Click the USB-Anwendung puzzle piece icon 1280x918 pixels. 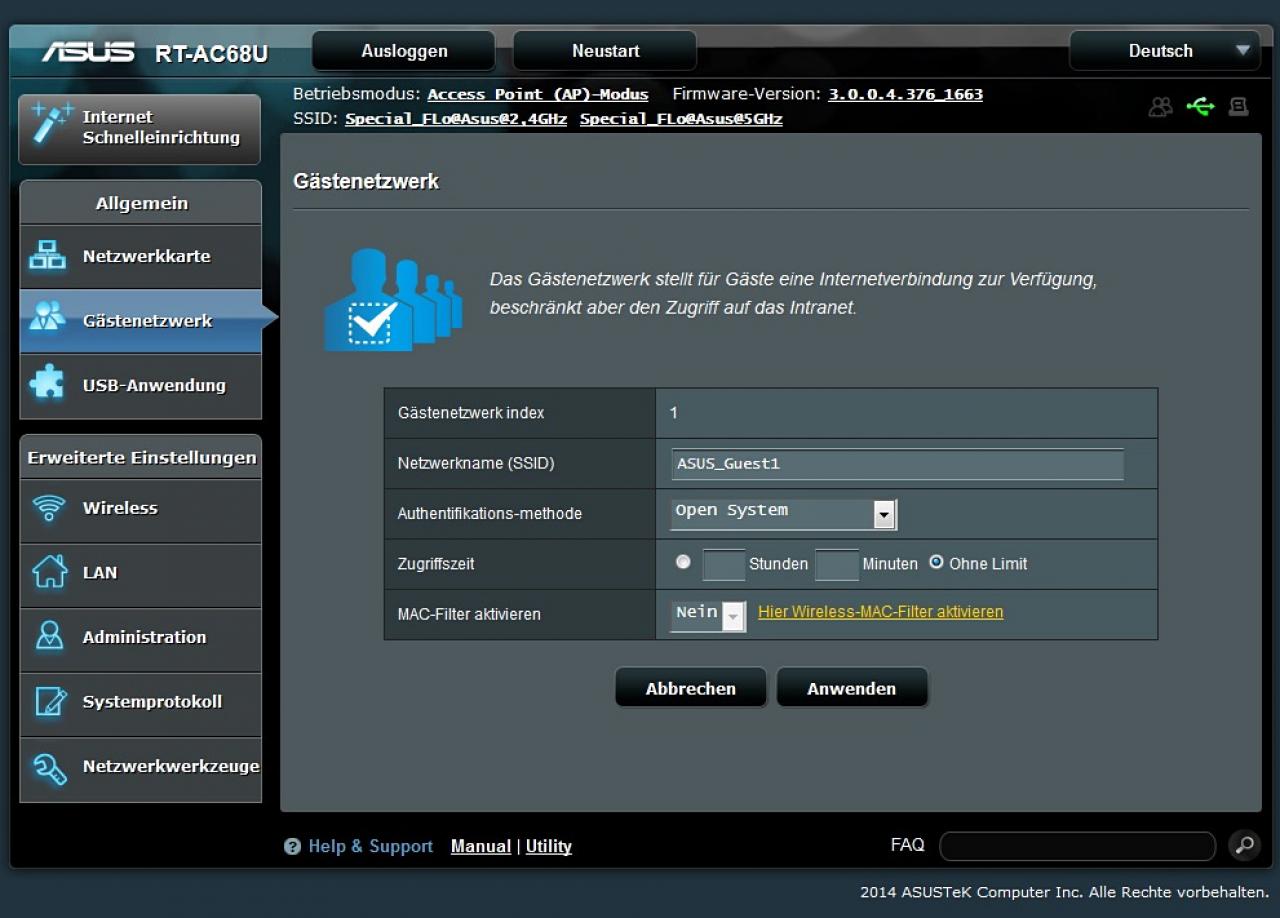(x=48, y=385)
